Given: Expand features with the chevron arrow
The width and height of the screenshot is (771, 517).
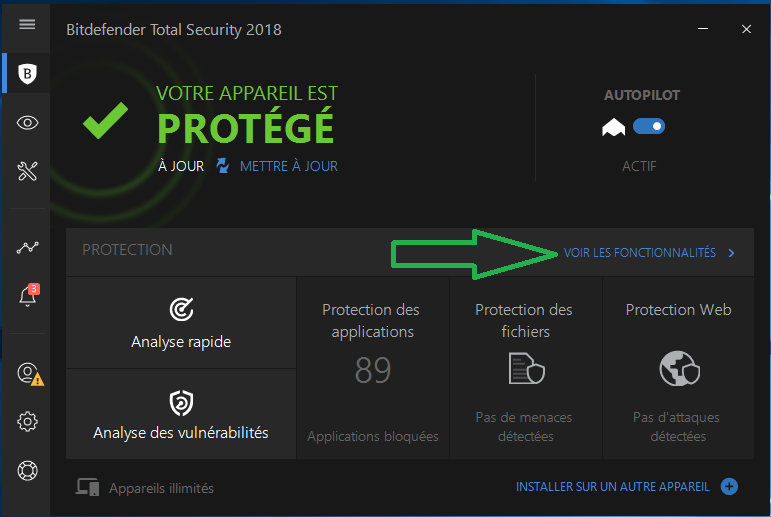Looking at the screenshot, I should tap(732, 253).
